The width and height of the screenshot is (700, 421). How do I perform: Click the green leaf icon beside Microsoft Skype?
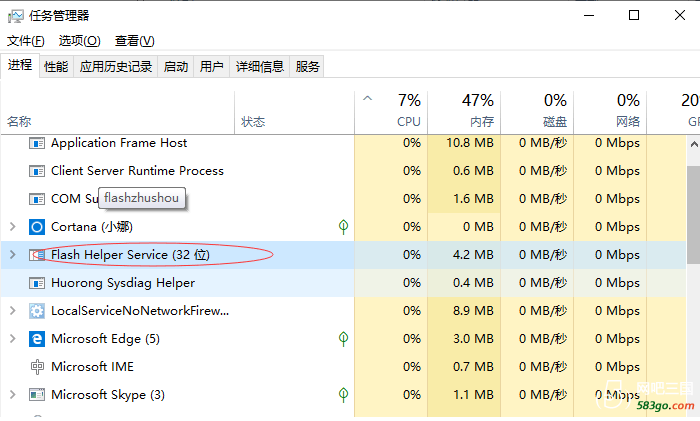point(343,395)
